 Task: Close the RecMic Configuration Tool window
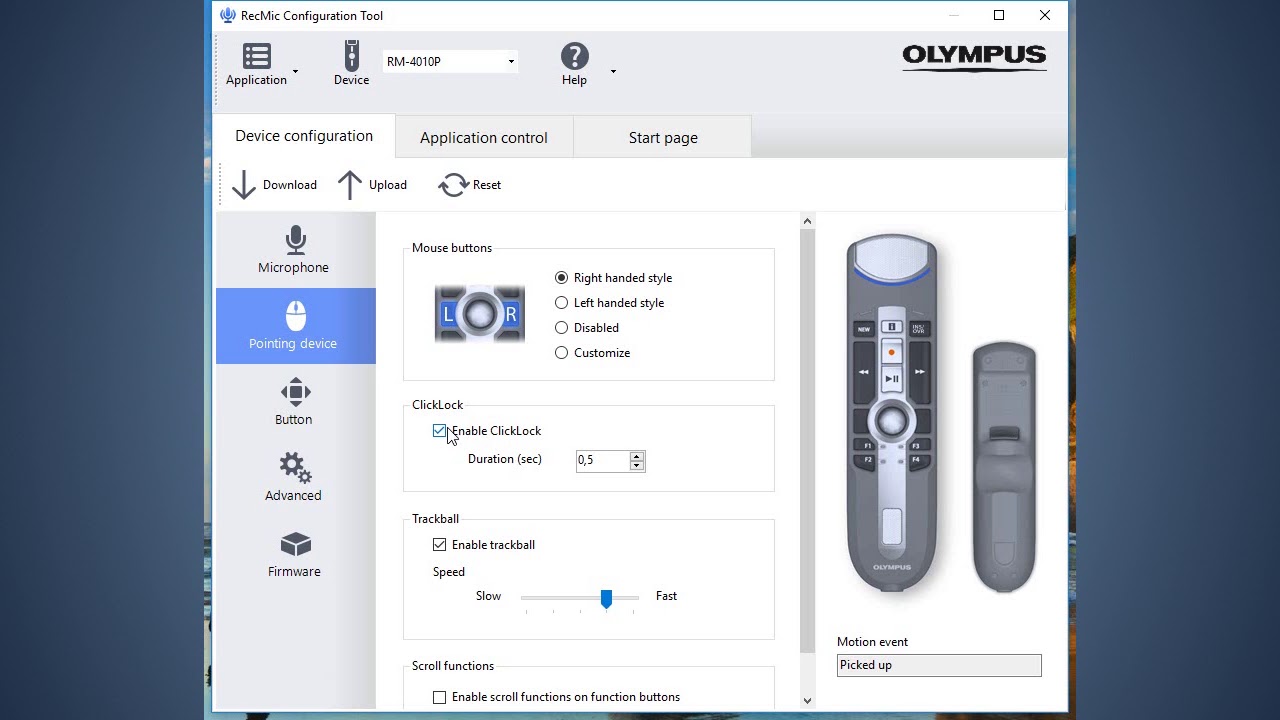(x=1045, y=15)
